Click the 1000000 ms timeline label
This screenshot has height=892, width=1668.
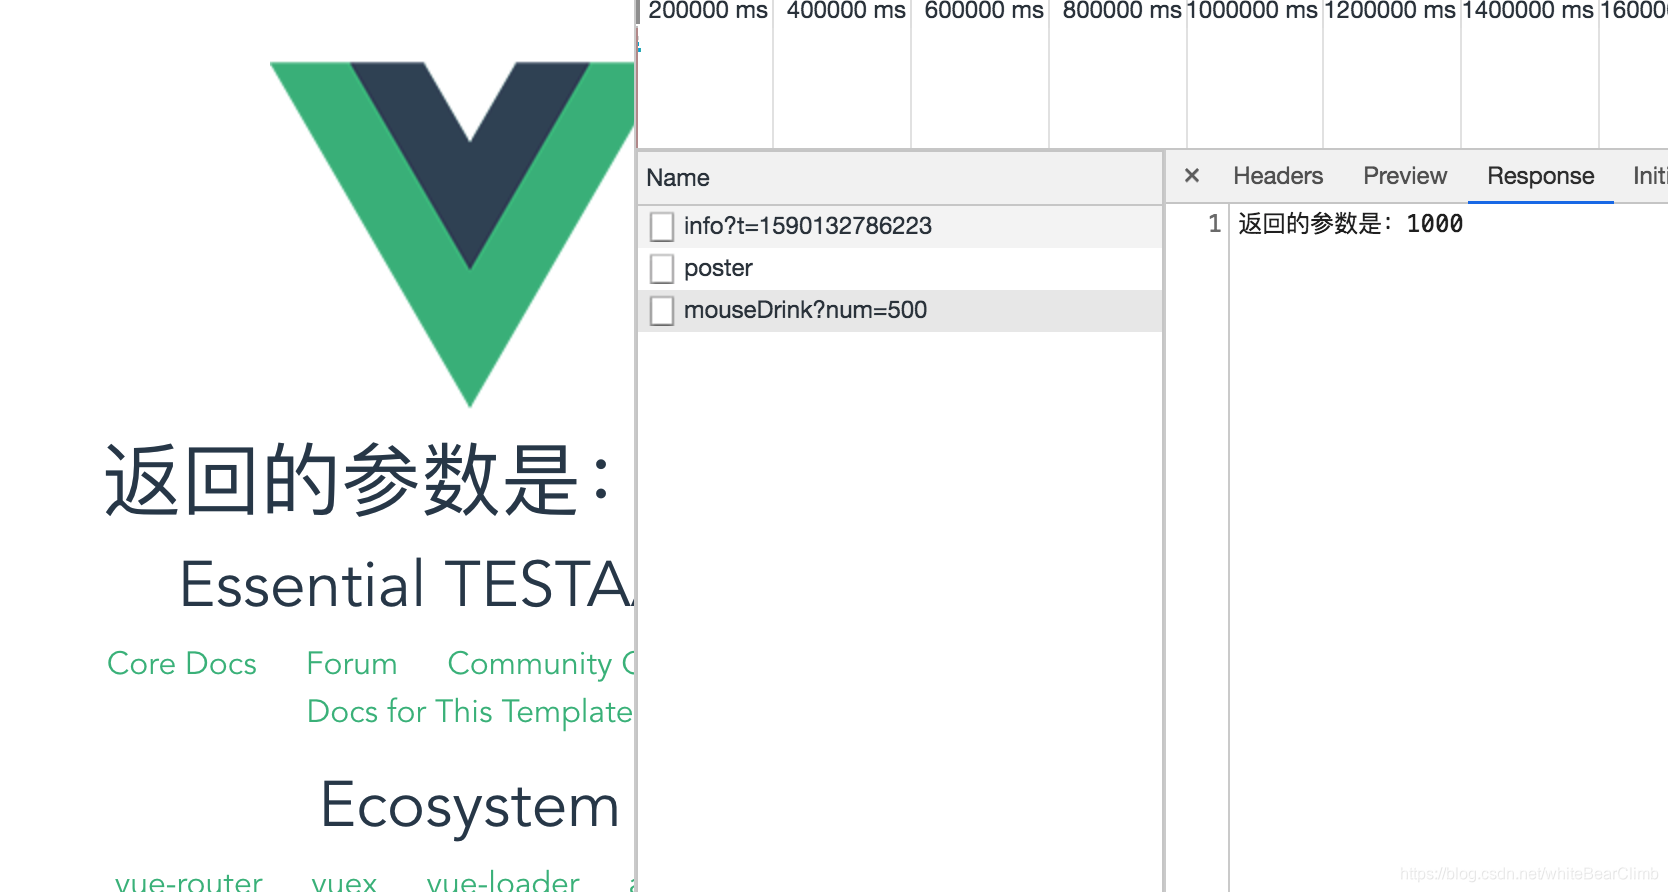click(x=1252, y=11)
